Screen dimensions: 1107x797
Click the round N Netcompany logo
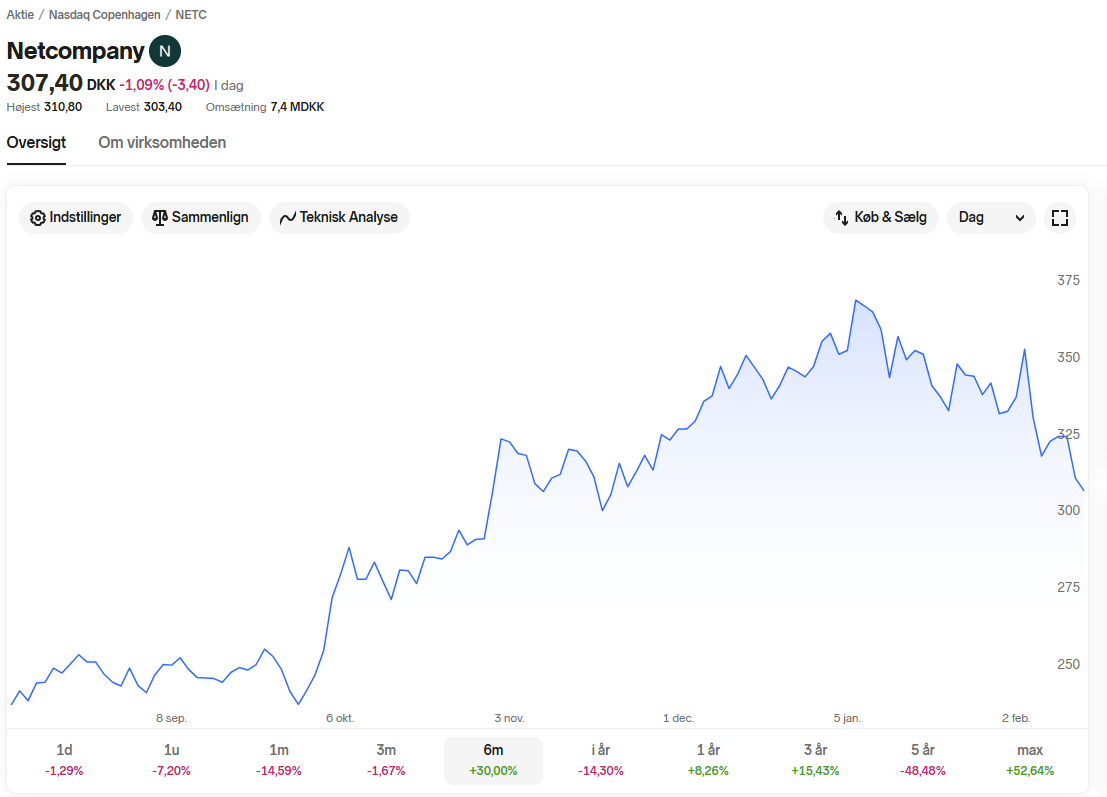[164, 51]
